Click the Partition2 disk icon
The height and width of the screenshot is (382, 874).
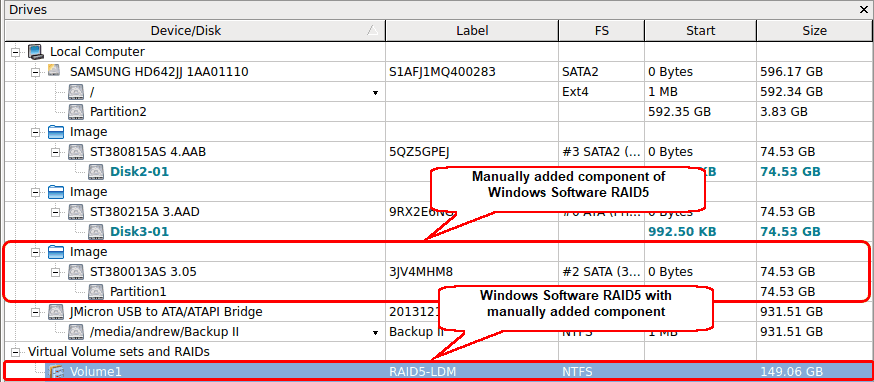pyautogui.click(x=76, y=112)
